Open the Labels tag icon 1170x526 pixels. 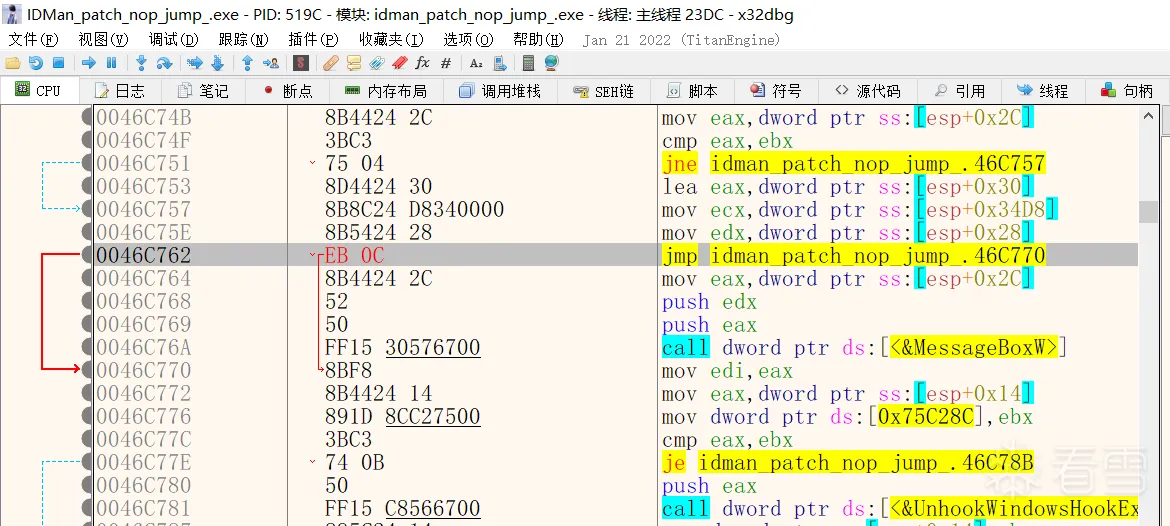pos(377,63)
